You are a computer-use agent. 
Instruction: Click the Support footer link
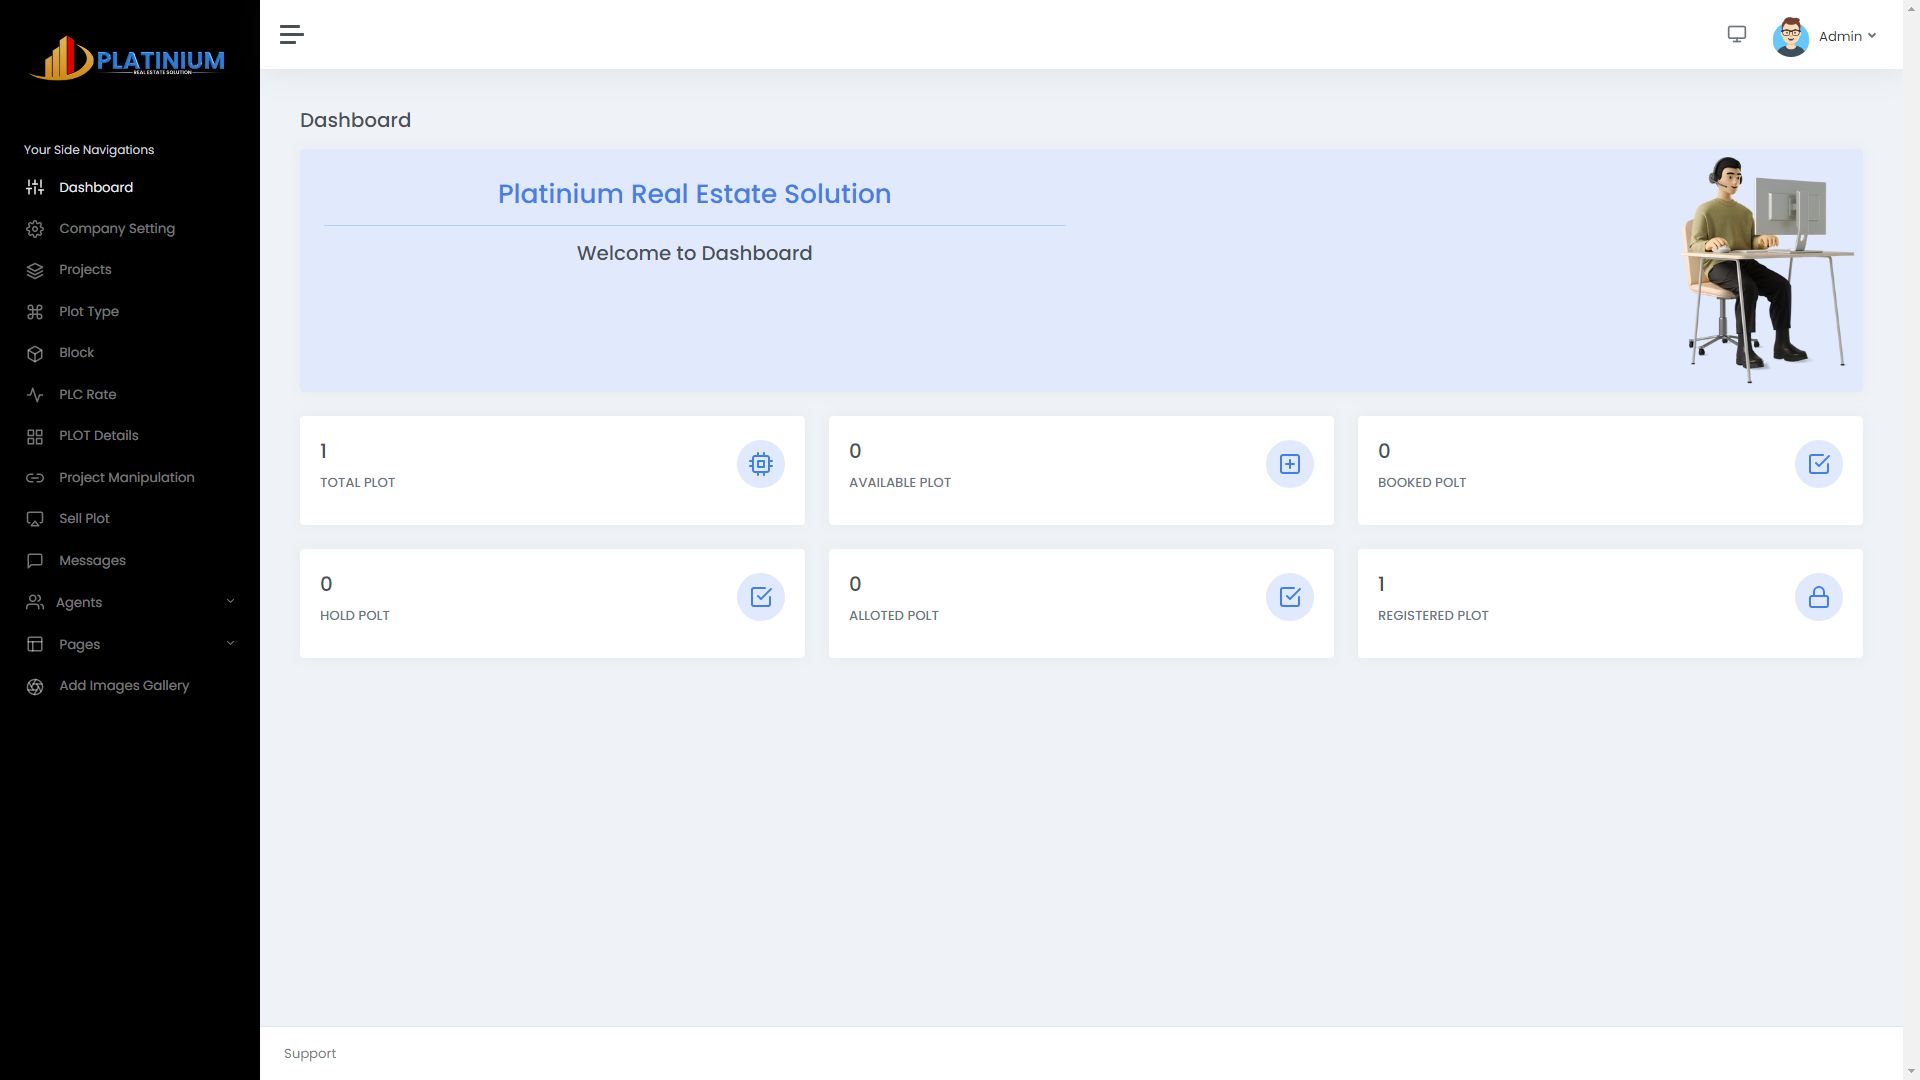[310, 1054]
